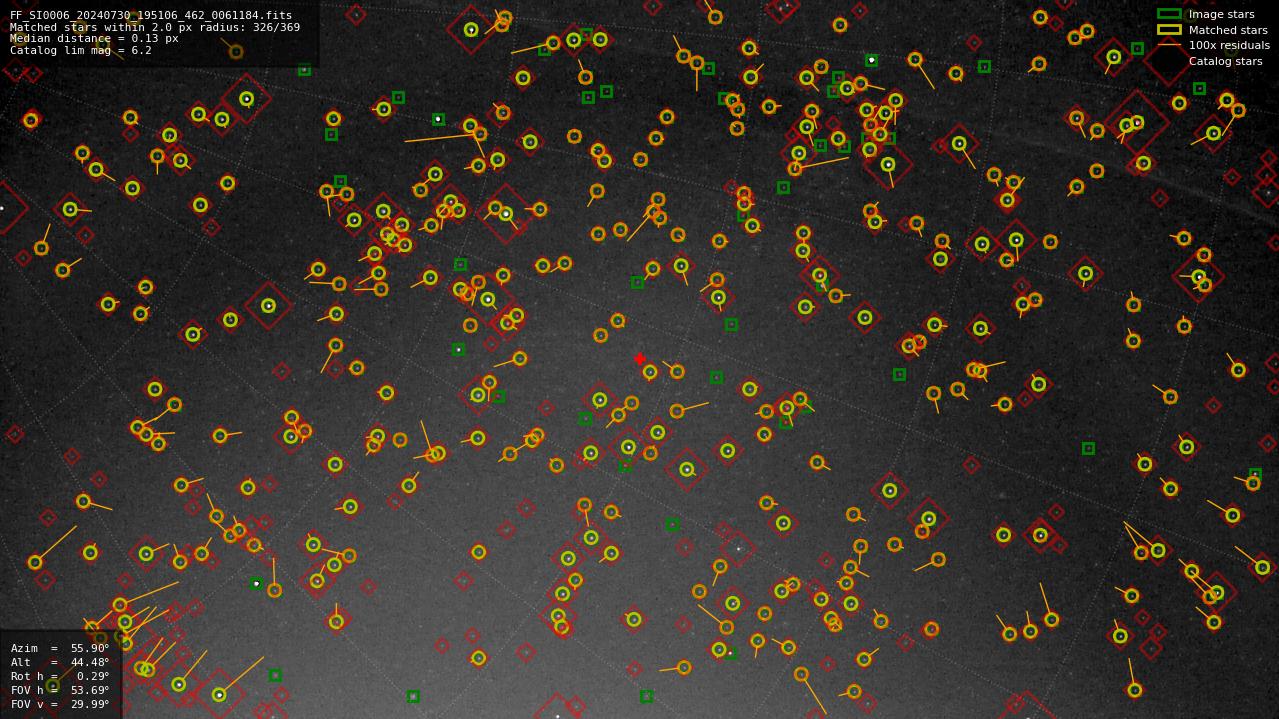1279x719 pixels.
Task: Click the red center cross marker
Action: [x=640, y=359]
